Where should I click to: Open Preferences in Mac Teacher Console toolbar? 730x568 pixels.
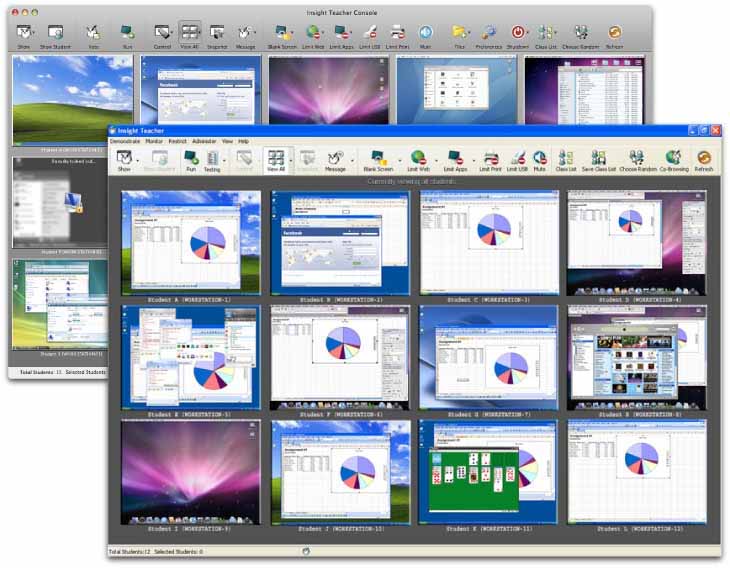click(x=489, y=34)
